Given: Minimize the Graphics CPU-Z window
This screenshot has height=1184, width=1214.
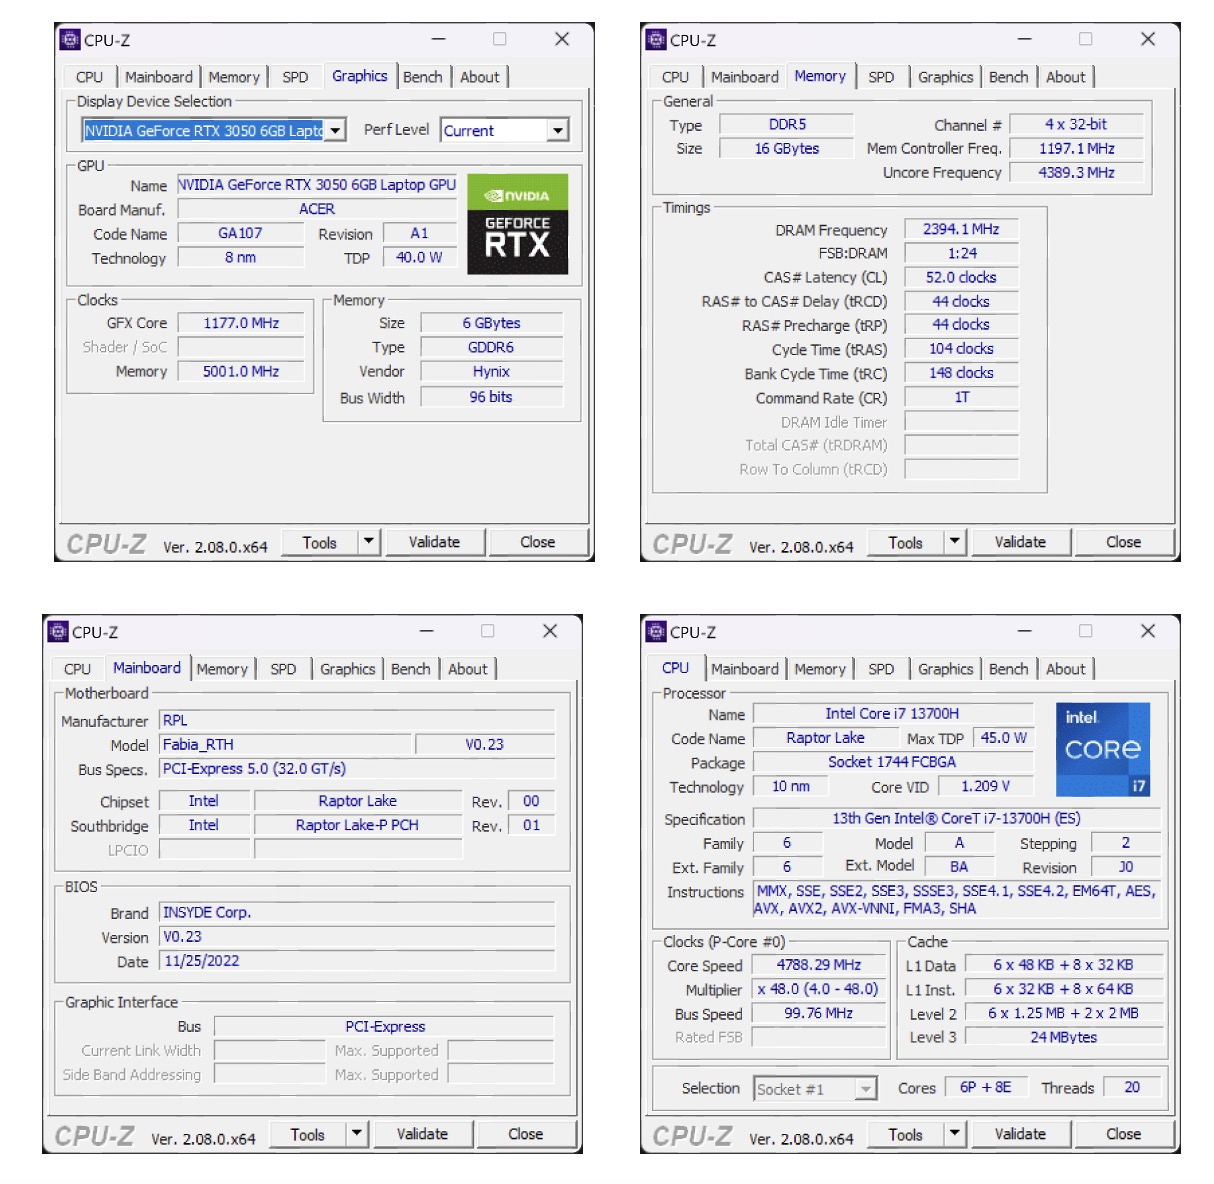Looking at the screenshot, I should 439,39.
